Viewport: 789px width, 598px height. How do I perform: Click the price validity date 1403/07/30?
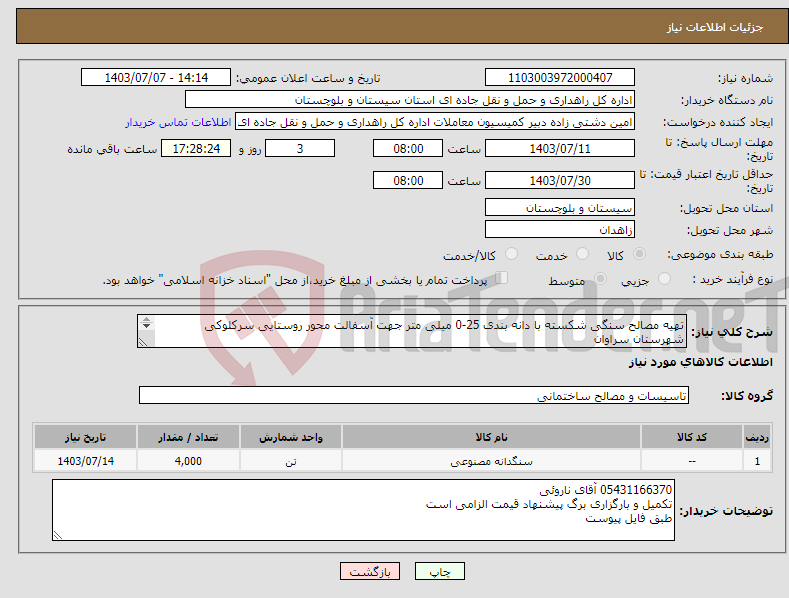(560, 180)
